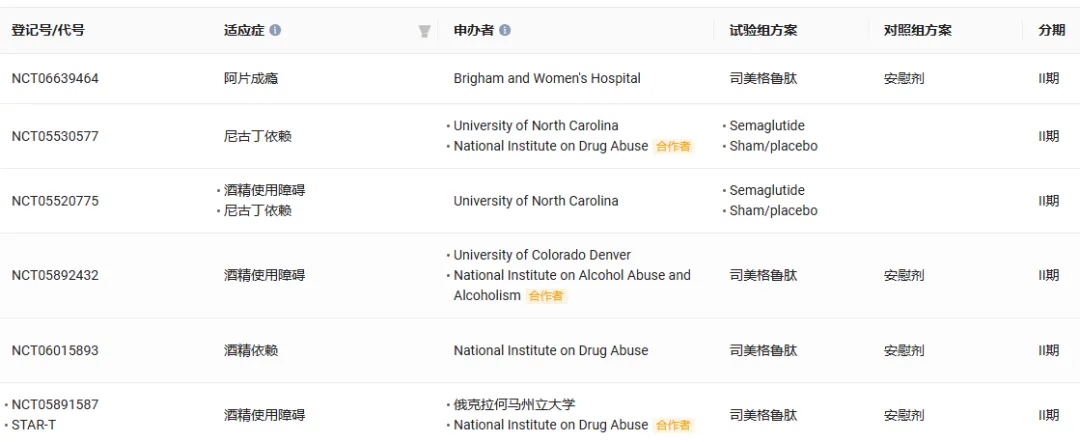This screenshot has width=1080, height=442.
Task: Click the info icon beside 适应症 header
Action: pyautogui.click(x=275, y=31)
